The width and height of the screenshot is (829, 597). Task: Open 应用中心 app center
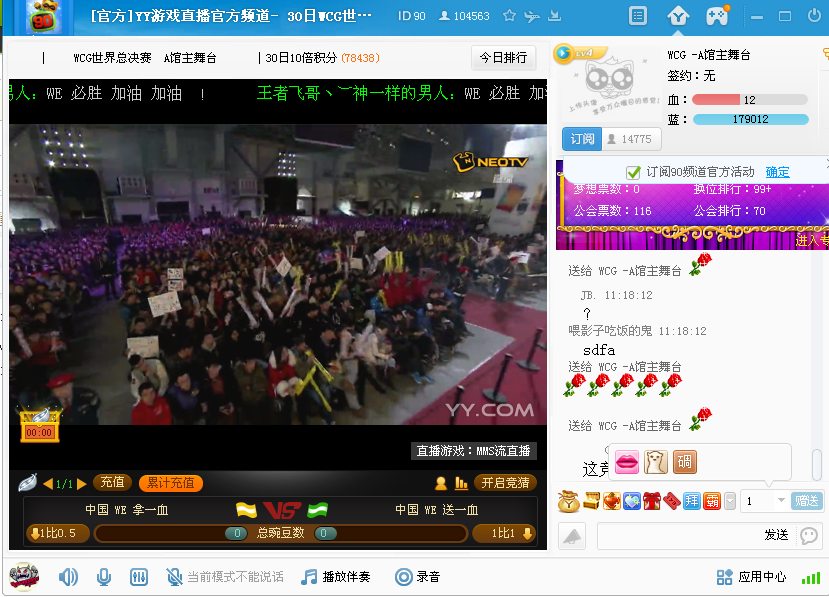pyautogui.click(x=752, y=577)
